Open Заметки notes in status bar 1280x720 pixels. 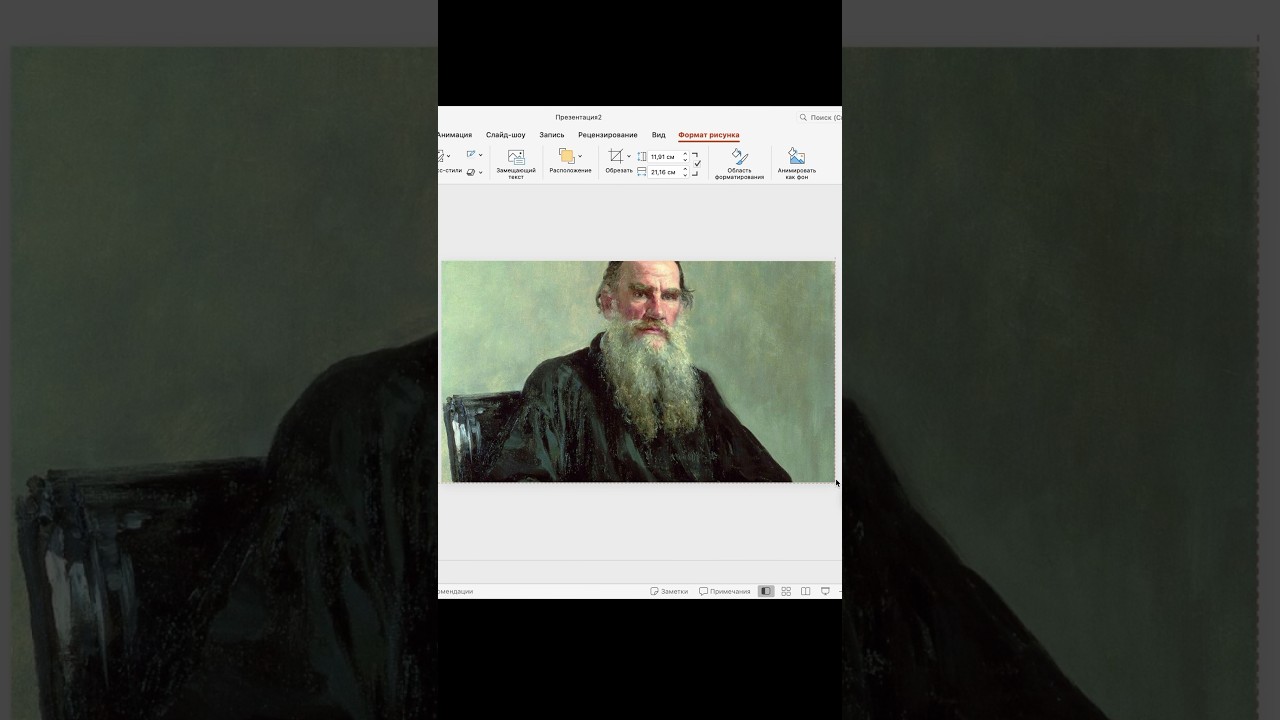click(669, 591)
